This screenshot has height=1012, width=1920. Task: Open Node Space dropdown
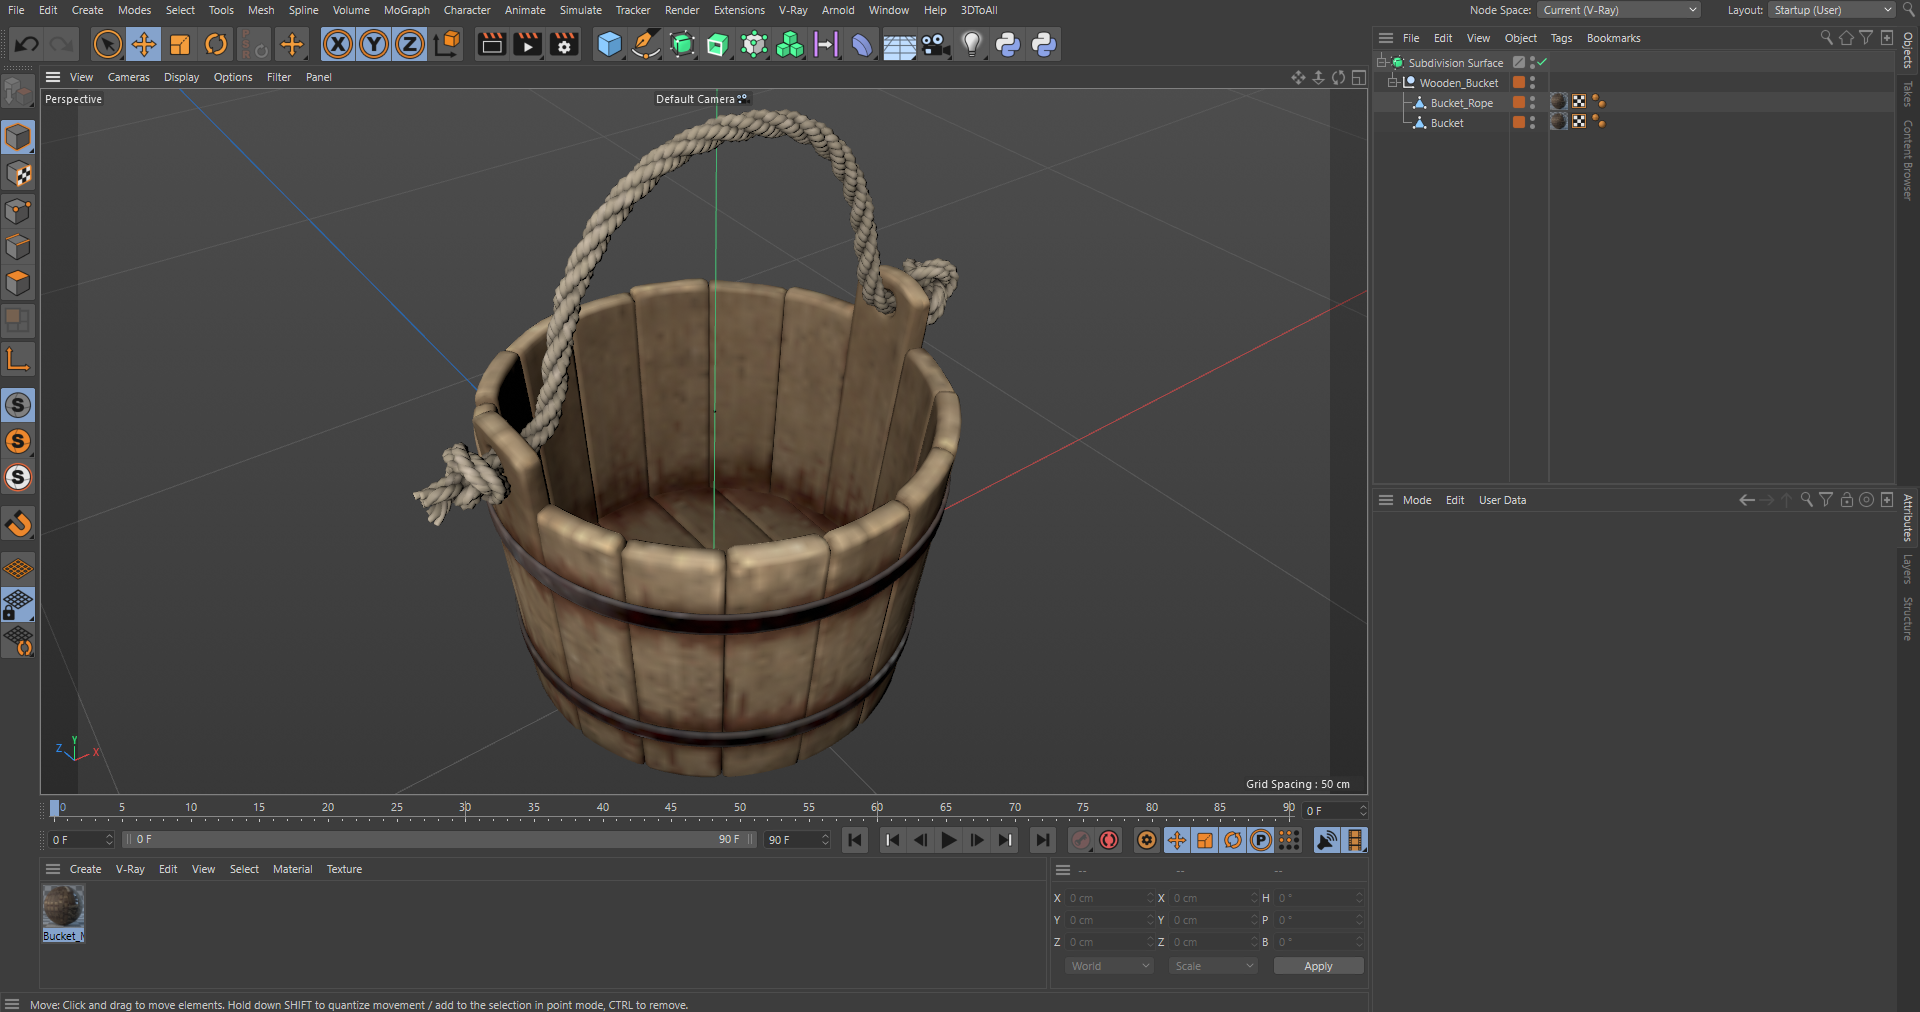pos(1618,10)
